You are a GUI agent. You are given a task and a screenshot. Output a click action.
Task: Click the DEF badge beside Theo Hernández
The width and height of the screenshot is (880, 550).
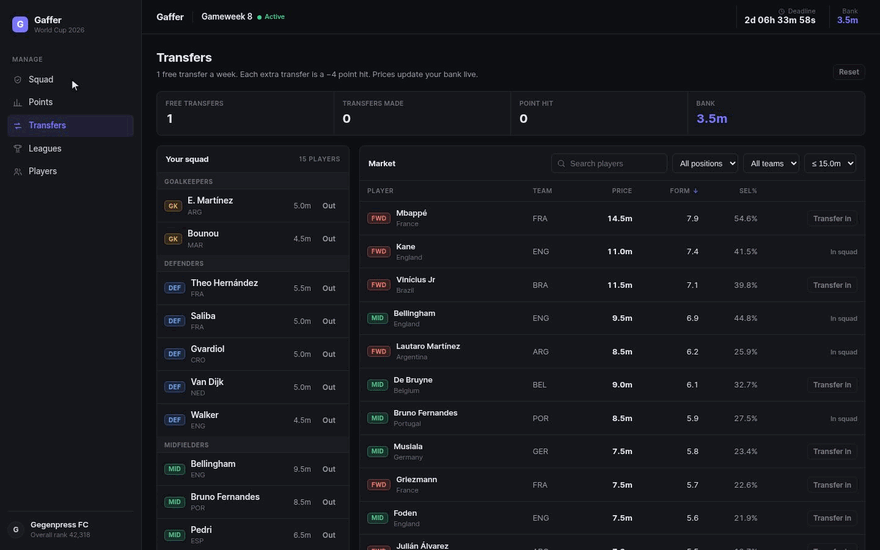[x=175, y=288]
